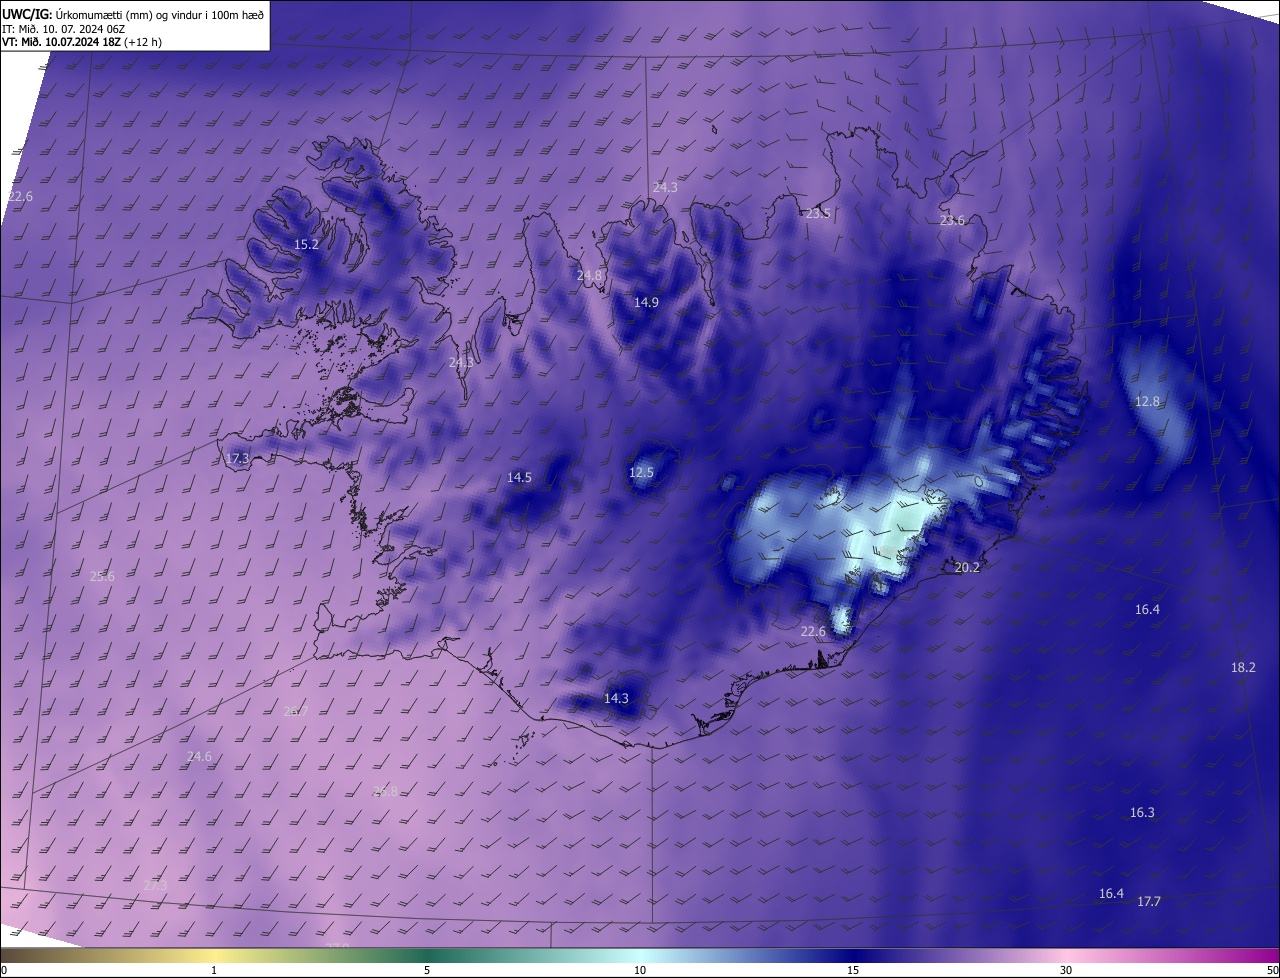Click the 16.4 value next to 17.7
Image resolution: width=1280 pixels, height=978 pixels.
coord(1111,893)
